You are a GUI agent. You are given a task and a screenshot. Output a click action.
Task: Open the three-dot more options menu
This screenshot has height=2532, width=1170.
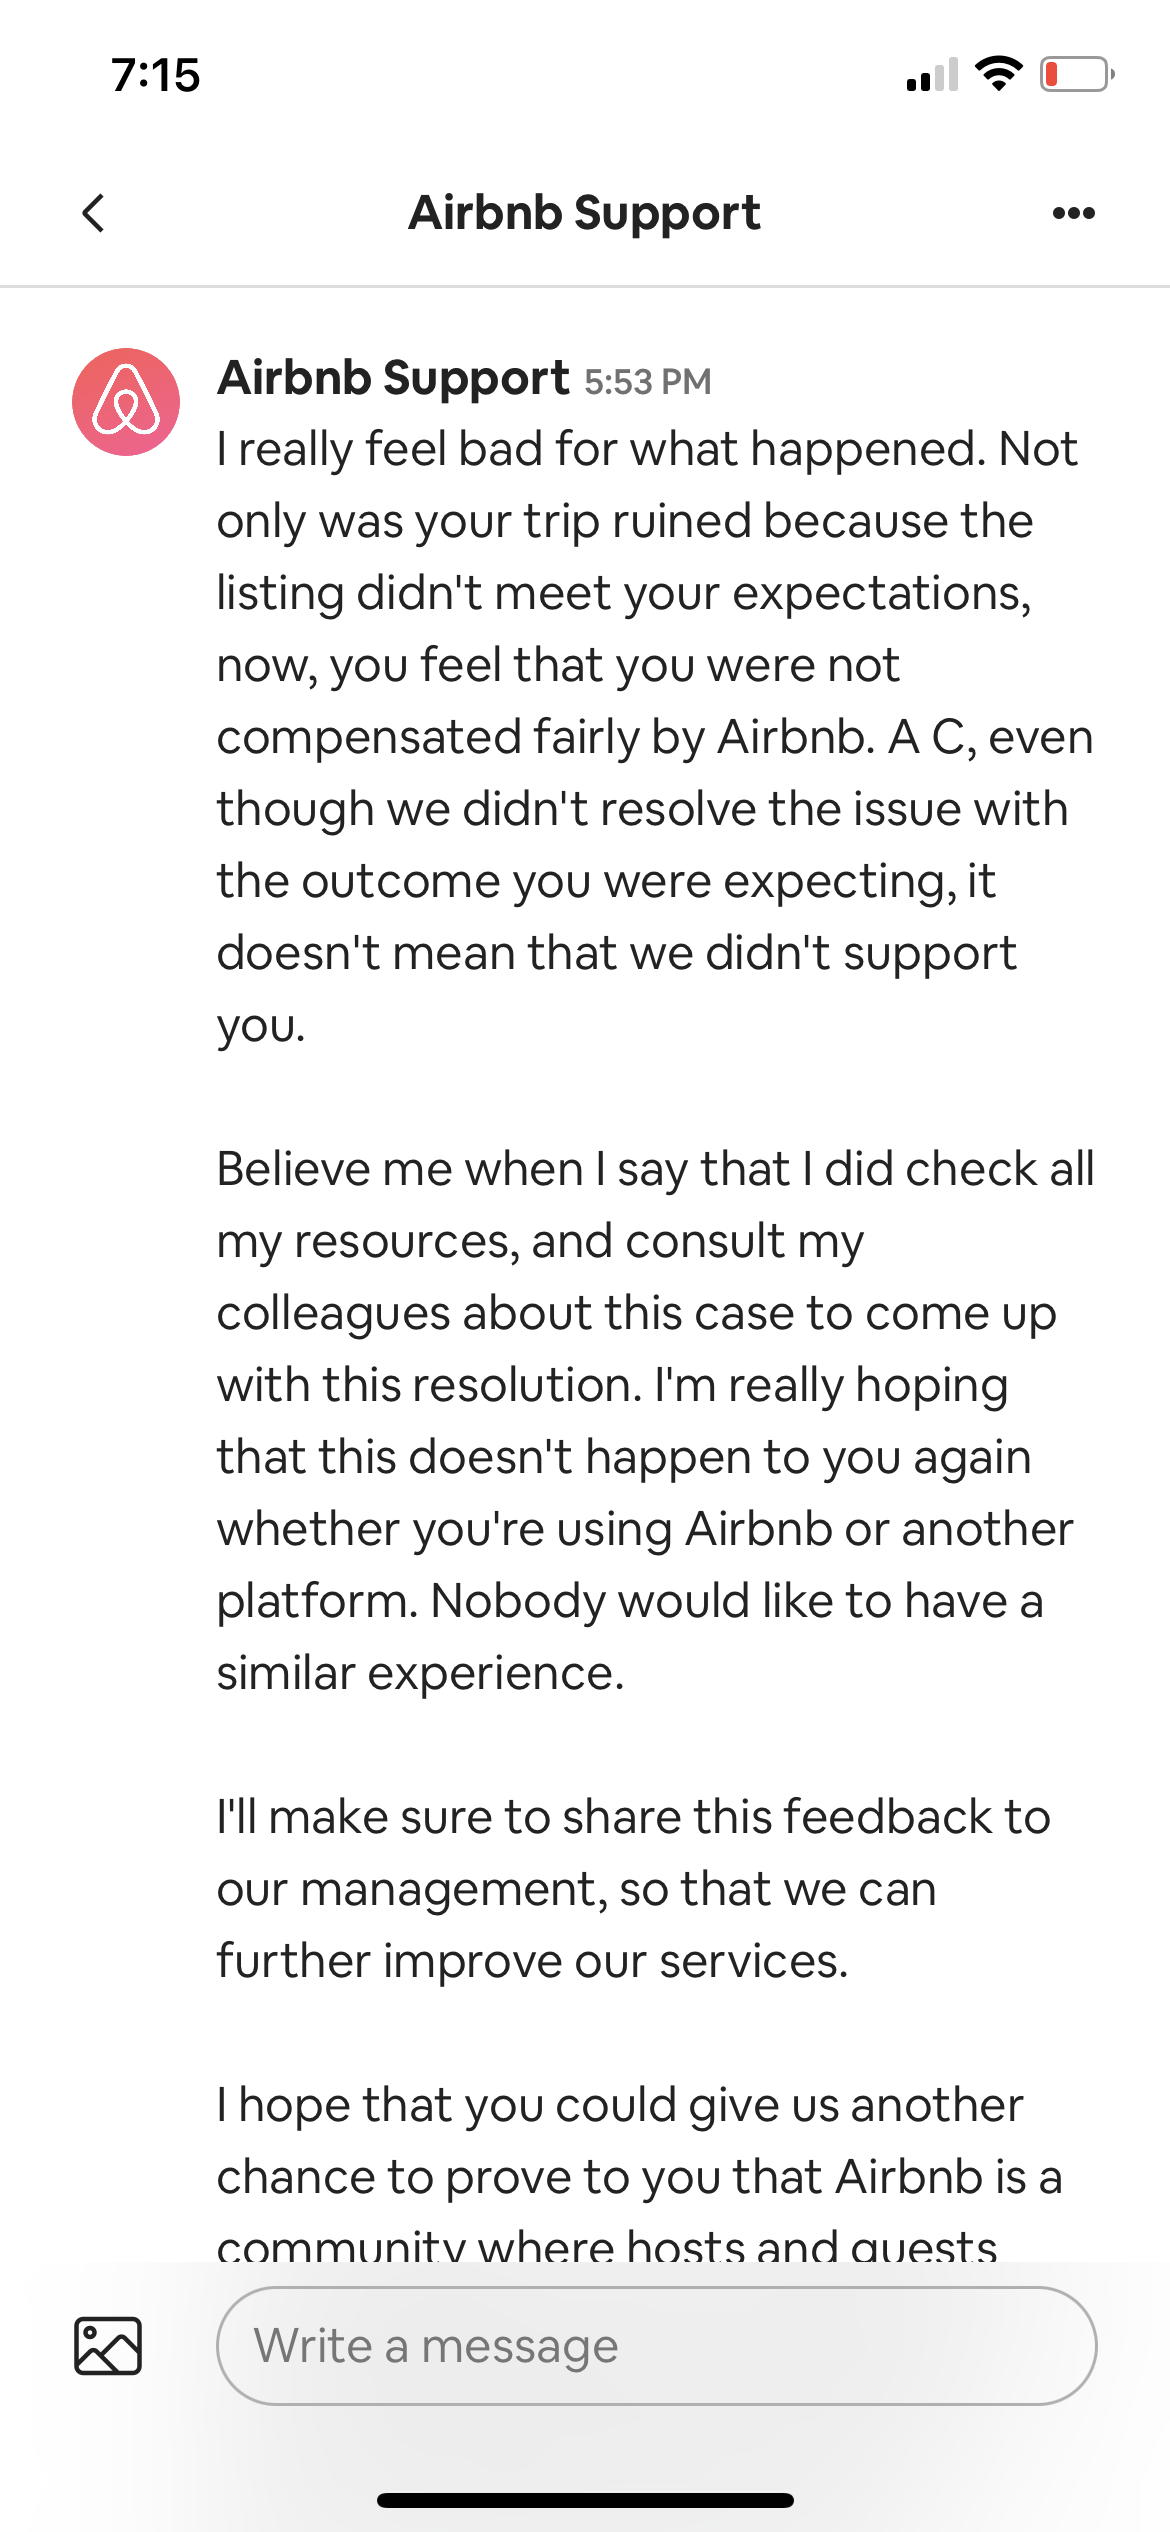pyautogui.click(x=1074, y=213)
